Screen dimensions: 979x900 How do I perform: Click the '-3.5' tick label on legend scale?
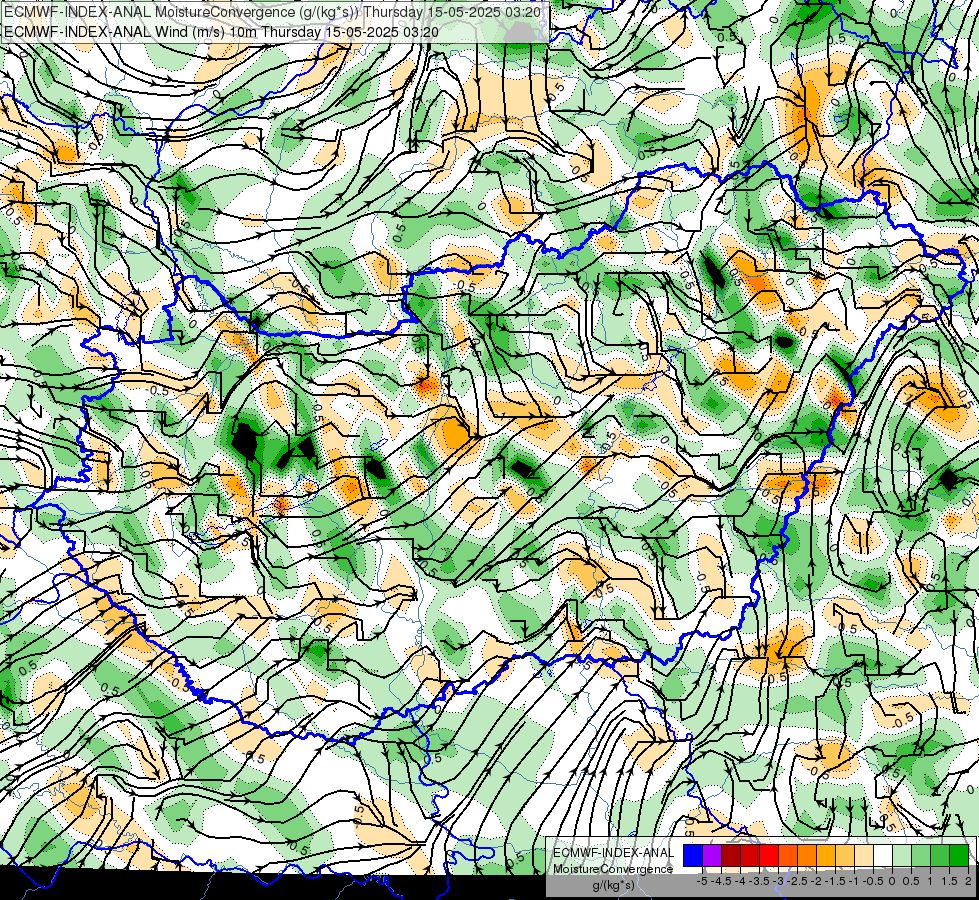[x=759, y=881]
